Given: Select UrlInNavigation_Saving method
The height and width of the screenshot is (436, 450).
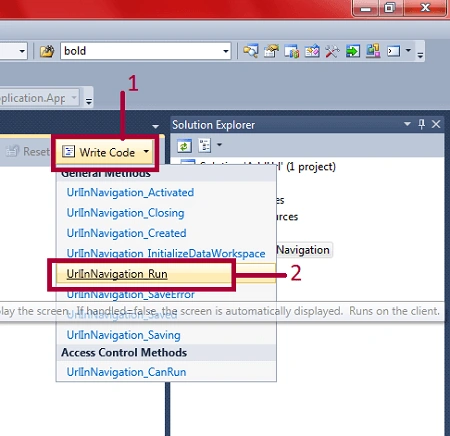Looking at the screenshot, I should coord(123,335).
